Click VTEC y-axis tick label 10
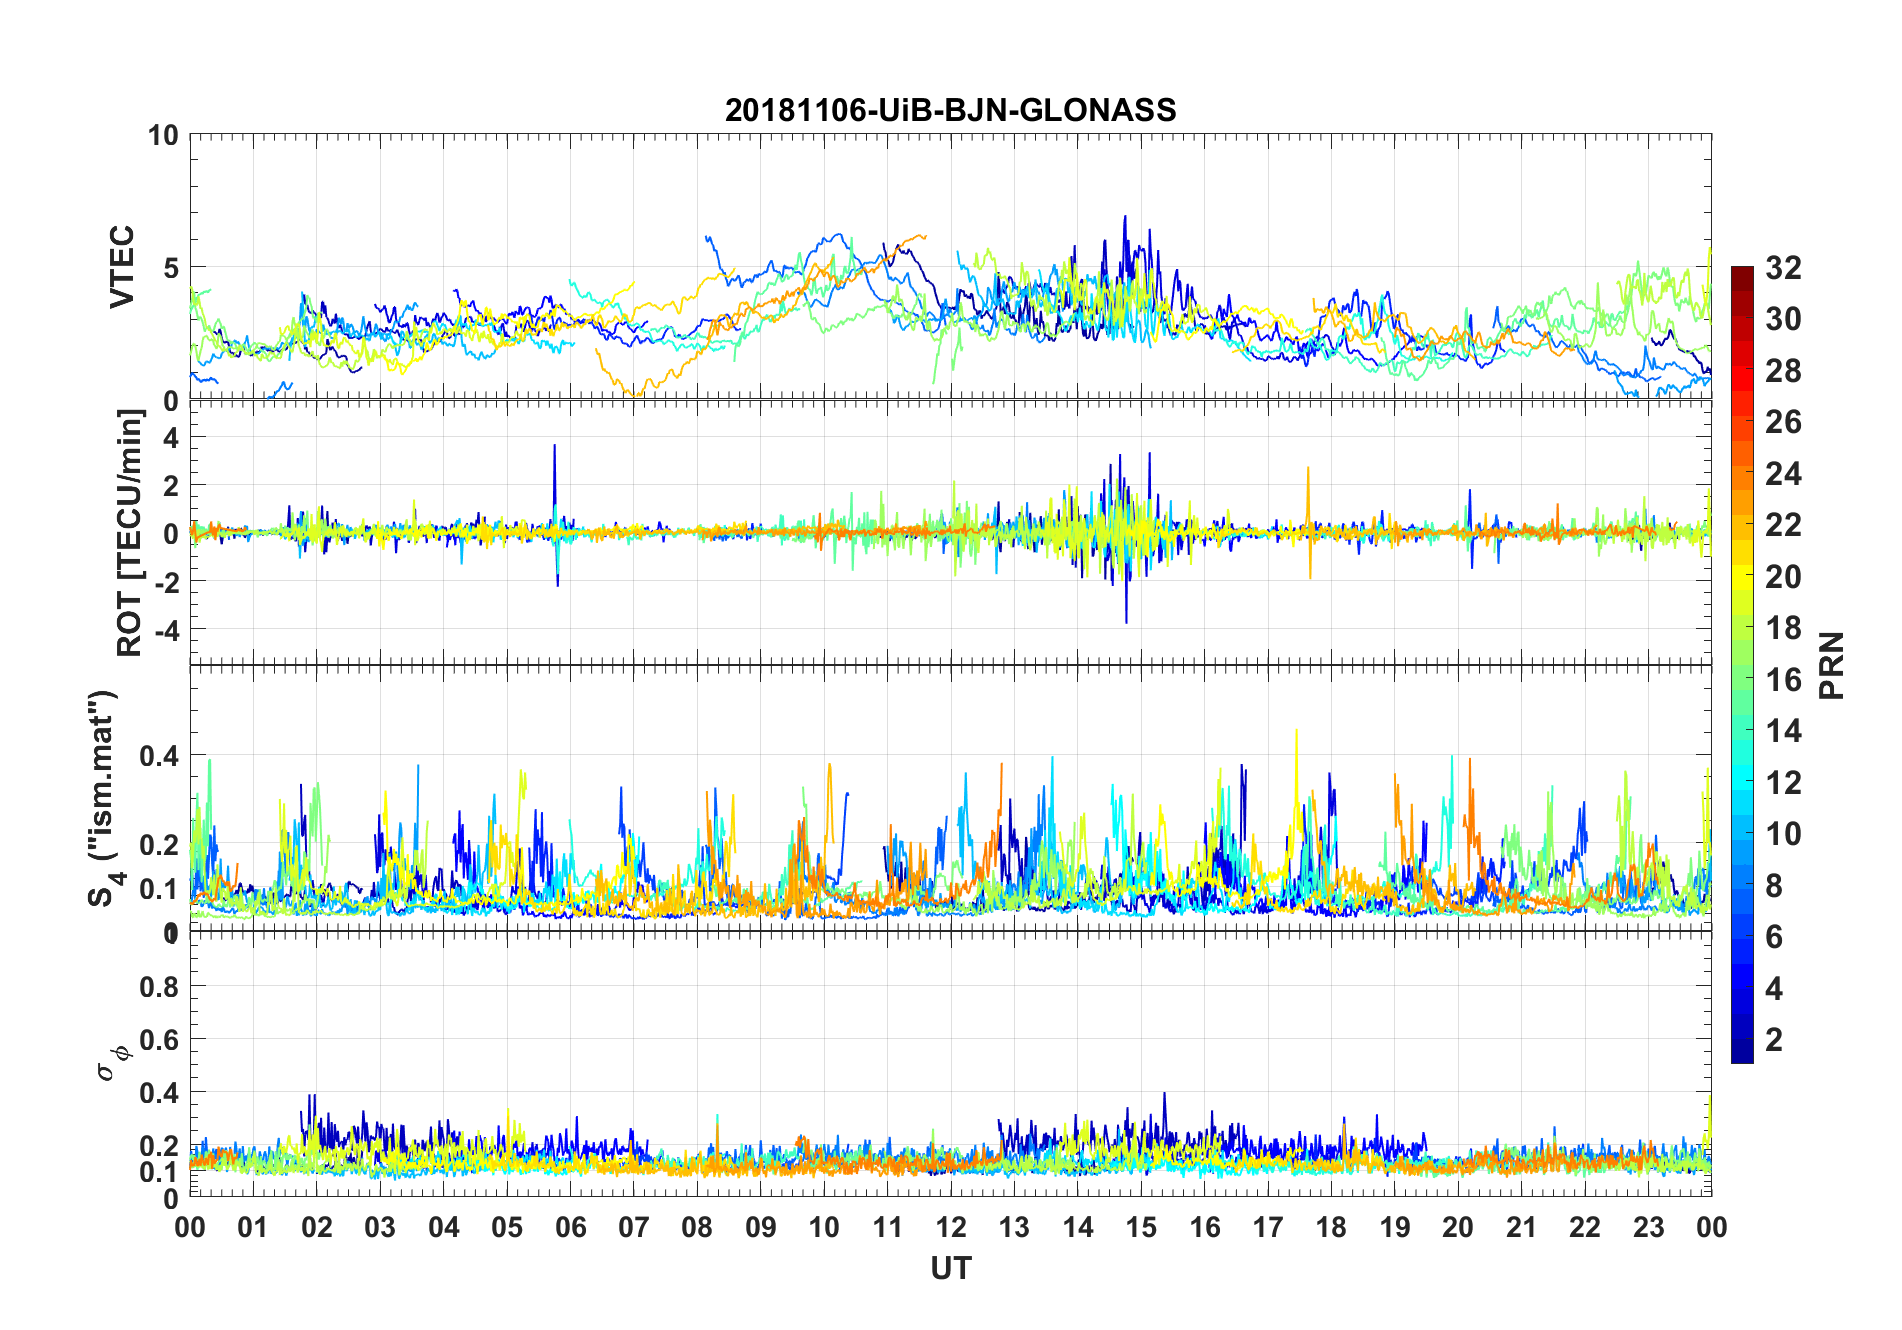This screenshot has width=1902, height=1330. pyautogui.click(x=164, y=135)
